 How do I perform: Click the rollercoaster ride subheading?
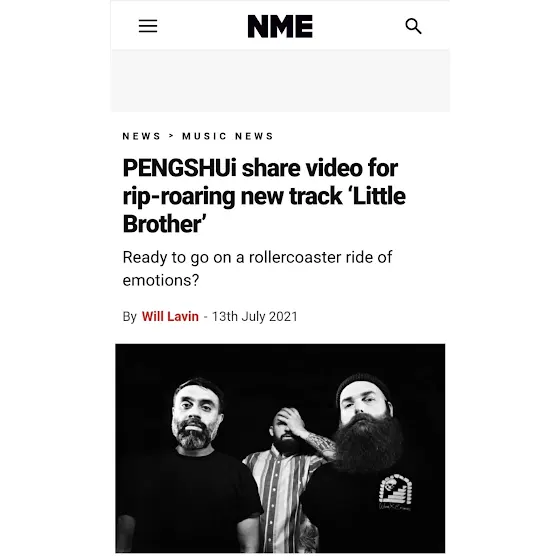[x=257, y=269]
